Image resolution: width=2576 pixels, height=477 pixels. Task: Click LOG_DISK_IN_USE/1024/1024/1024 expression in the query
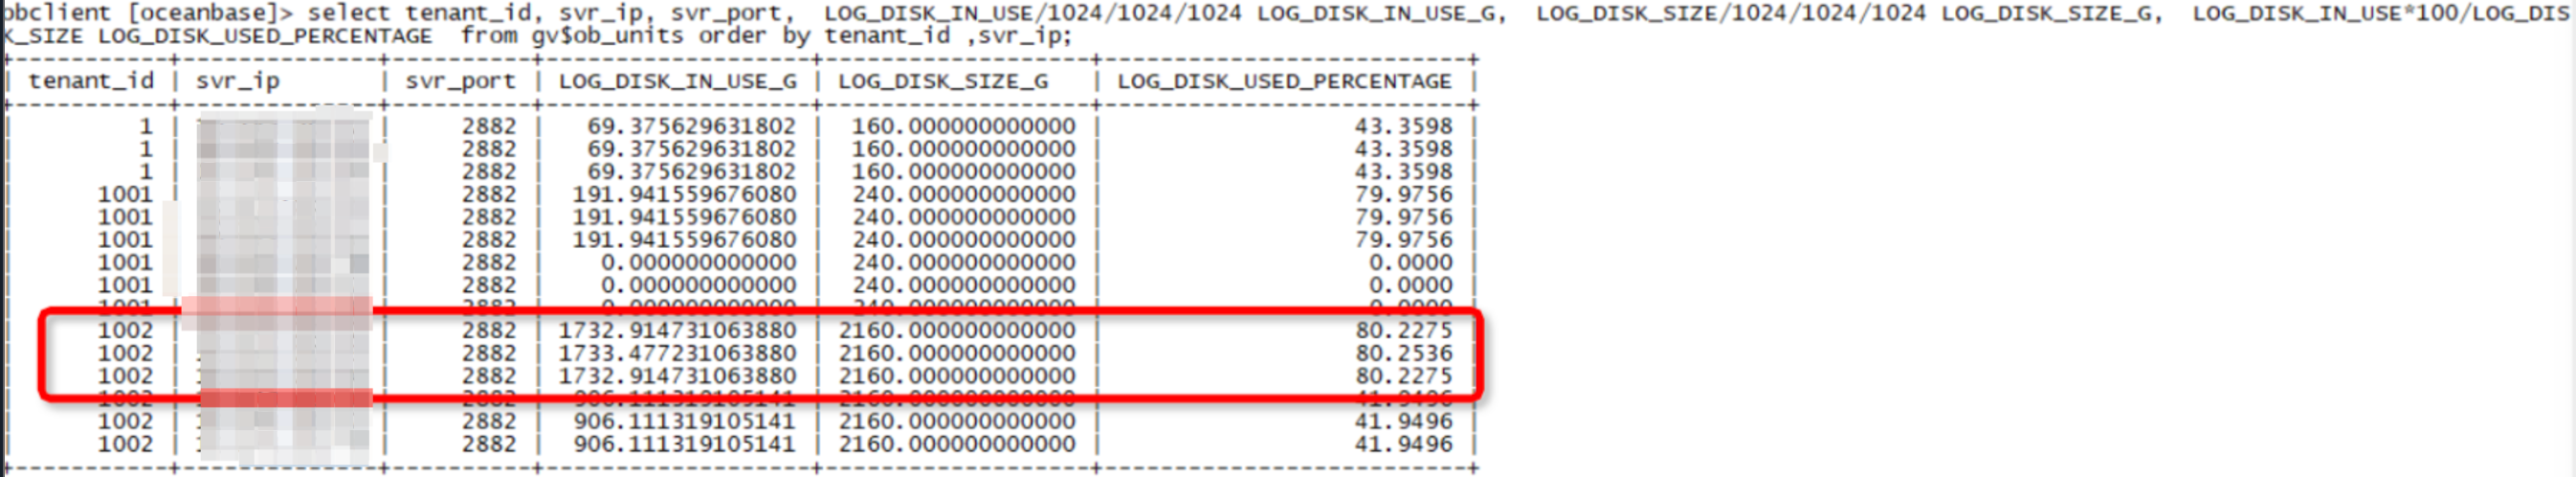tap(1033, 13)
